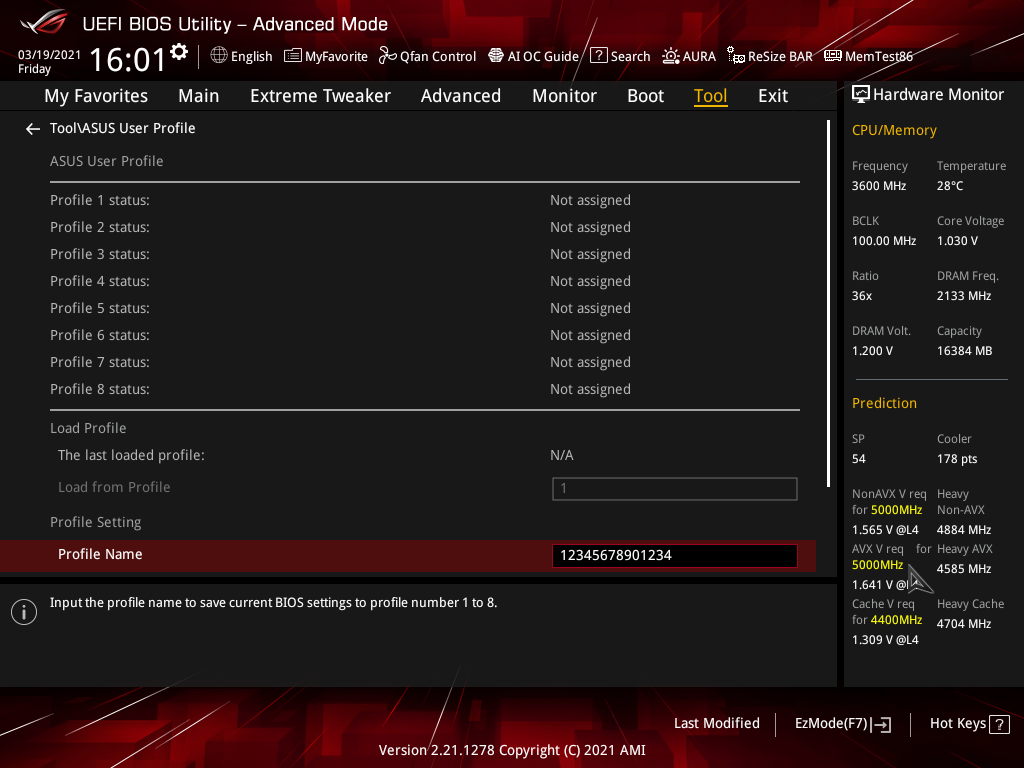Click the 28°C temperature value
This screenshot has width=1024, height=768.
click(950, 186)
